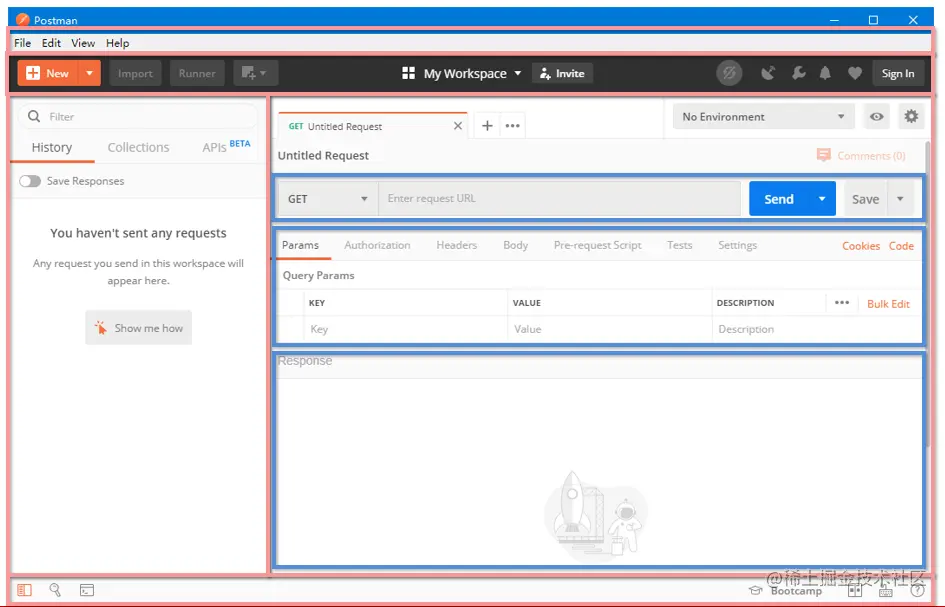Open the View menu
Image resolution: width=945 pixels, height=607 pixels.
click(83, 43)
